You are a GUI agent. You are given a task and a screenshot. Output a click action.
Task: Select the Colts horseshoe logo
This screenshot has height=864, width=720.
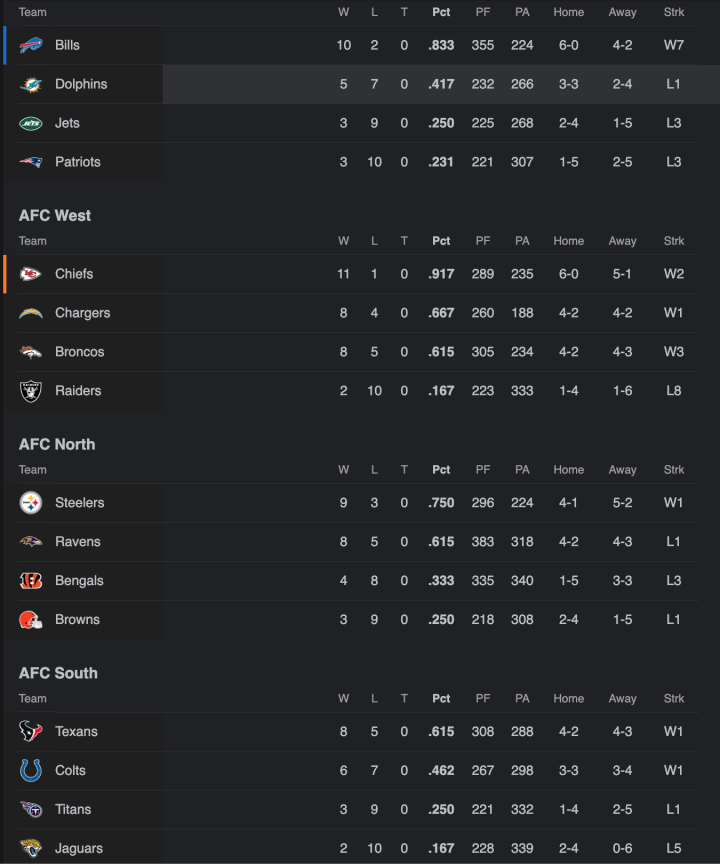(31, 770)
